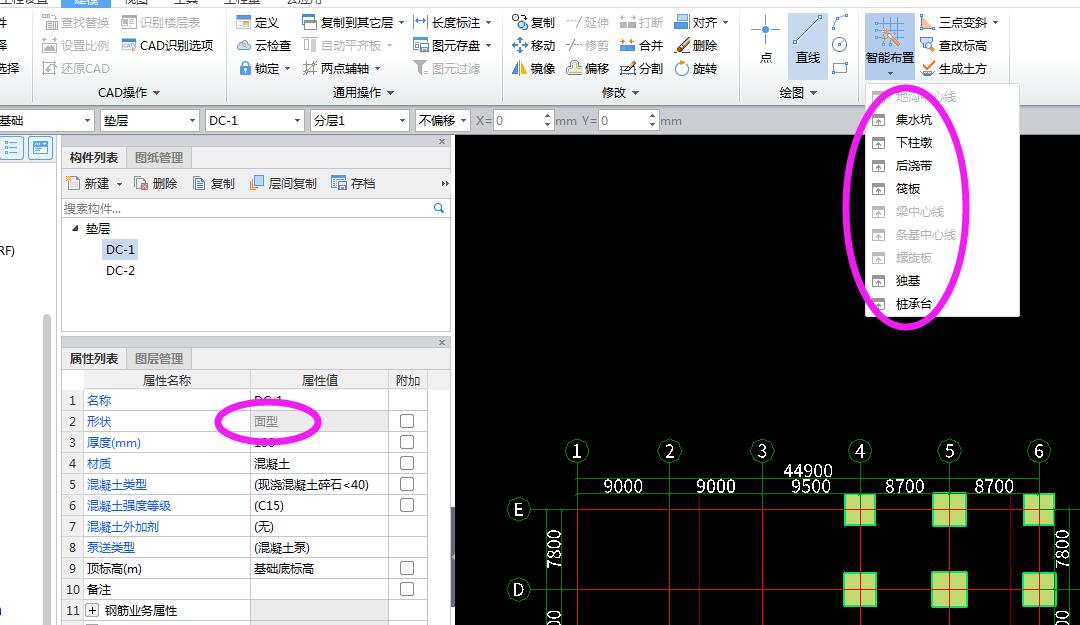
Task: Click the 合并 merge tool
Action: pos(641,45)
